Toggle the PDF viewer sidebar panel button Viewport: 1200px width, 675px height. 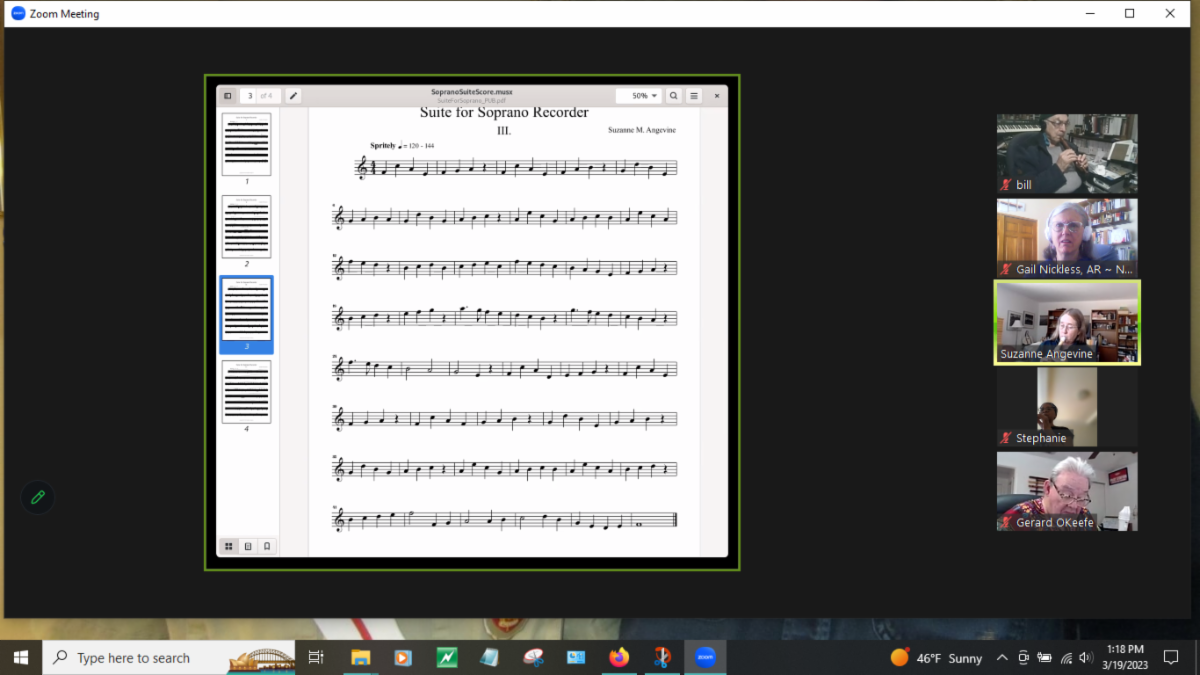(228, 96)
